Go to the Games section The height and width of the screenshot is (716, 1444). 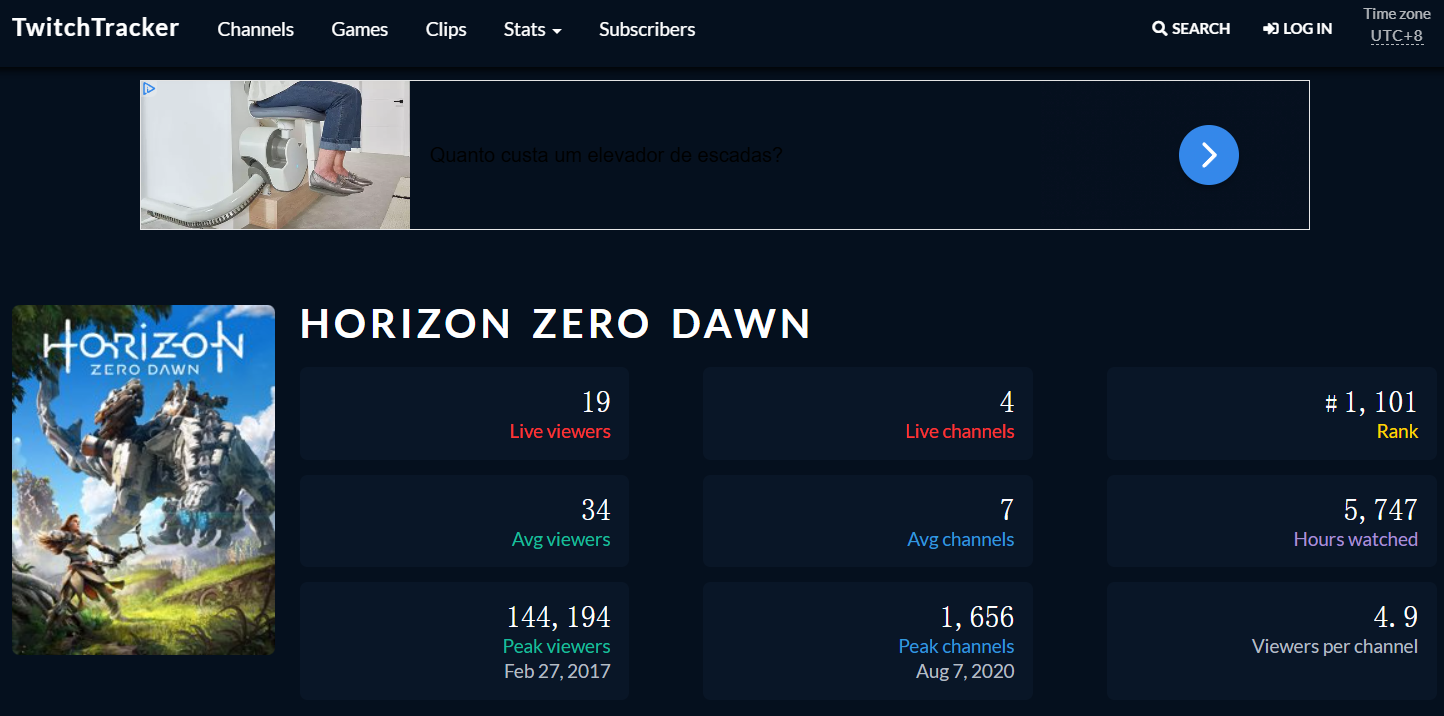(359, 30)
